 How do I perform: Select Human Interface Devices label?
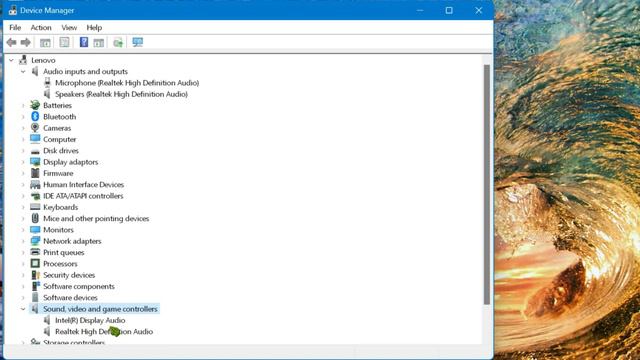click(83, 184)
